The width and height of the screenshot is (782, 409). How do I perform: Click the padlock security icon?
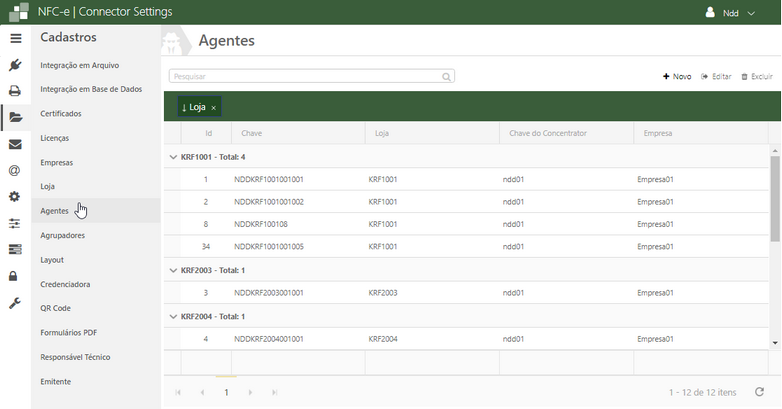point(15,276)
